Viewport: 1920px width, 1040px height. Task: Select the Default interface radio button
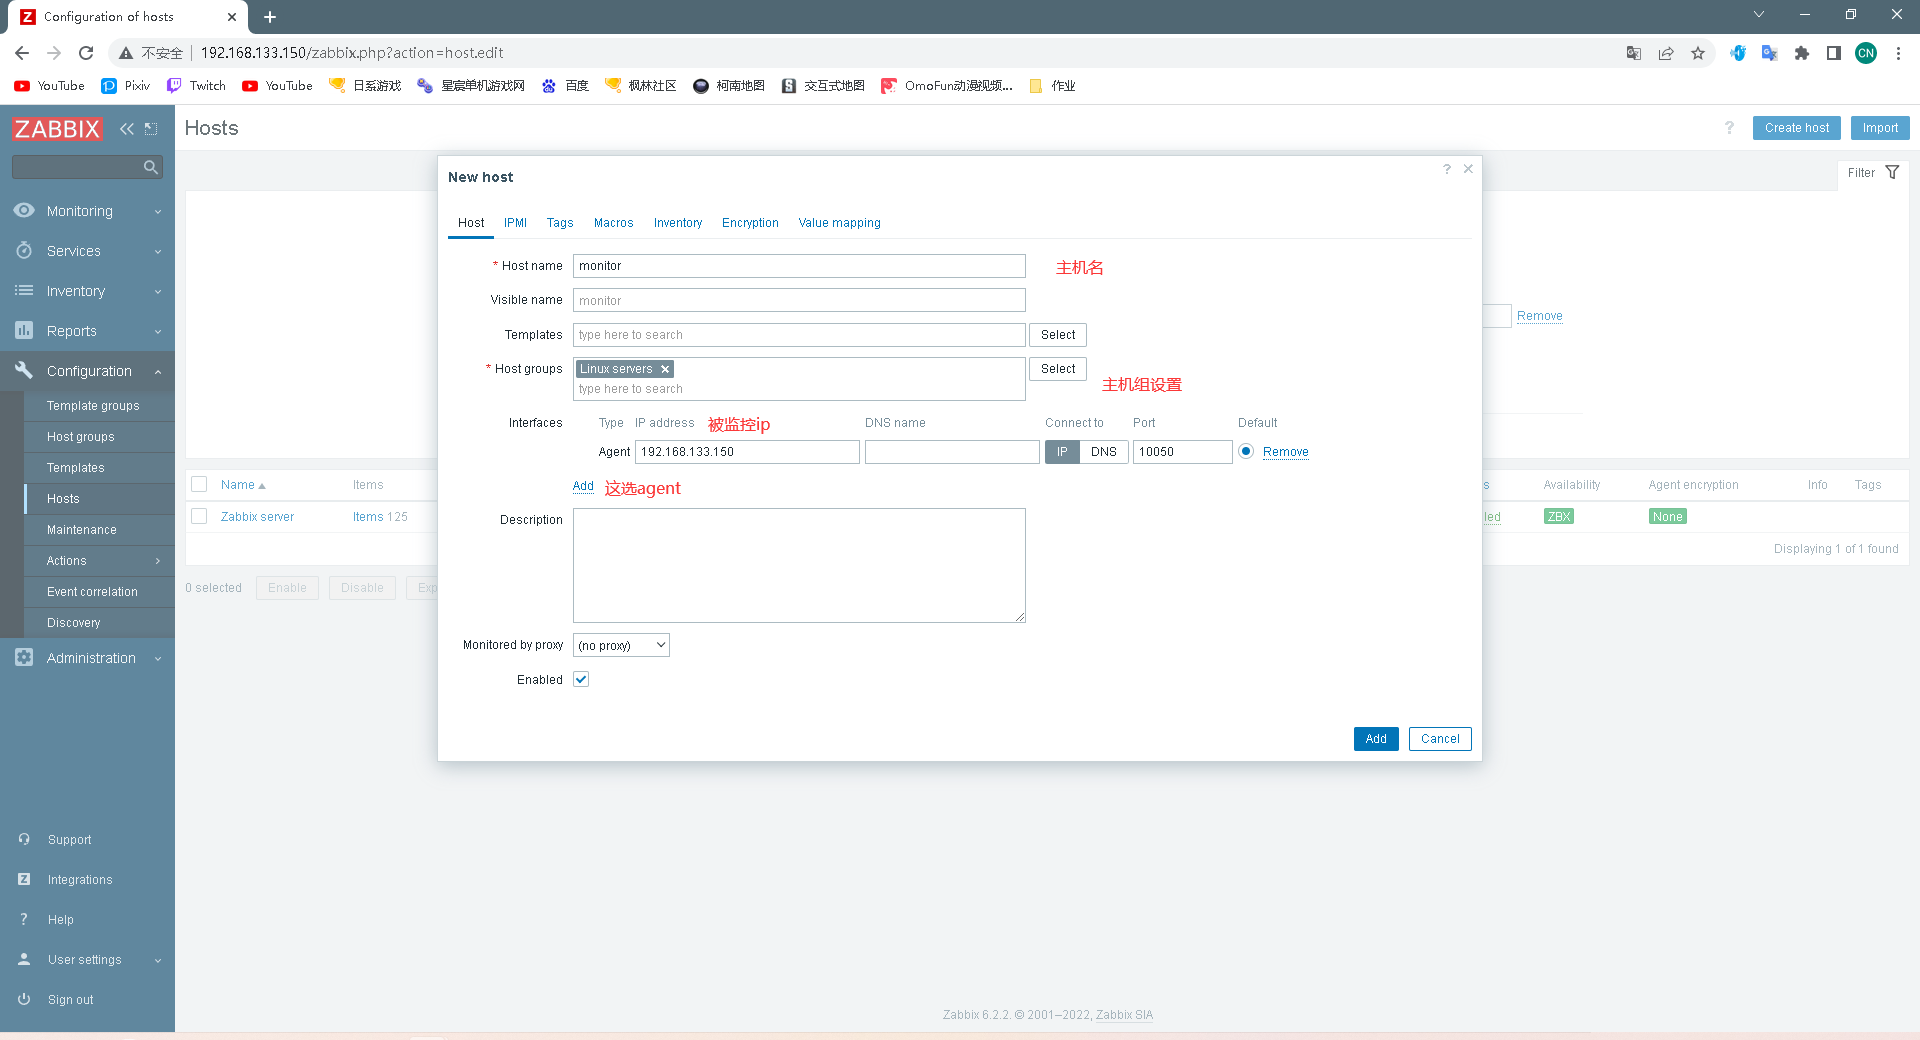pos(1246,451)
